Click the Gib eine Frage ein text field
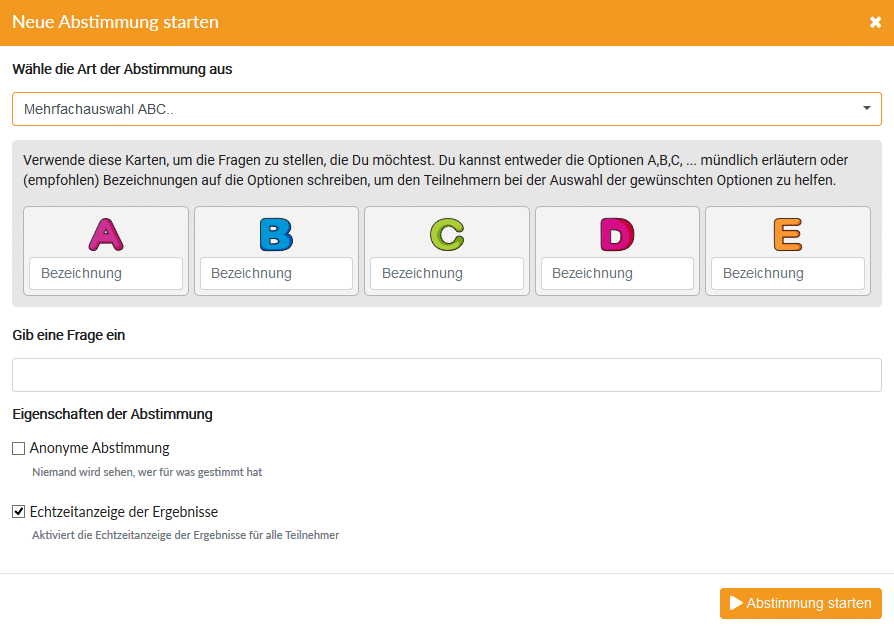The image size is (894, 631). [446, 375]
